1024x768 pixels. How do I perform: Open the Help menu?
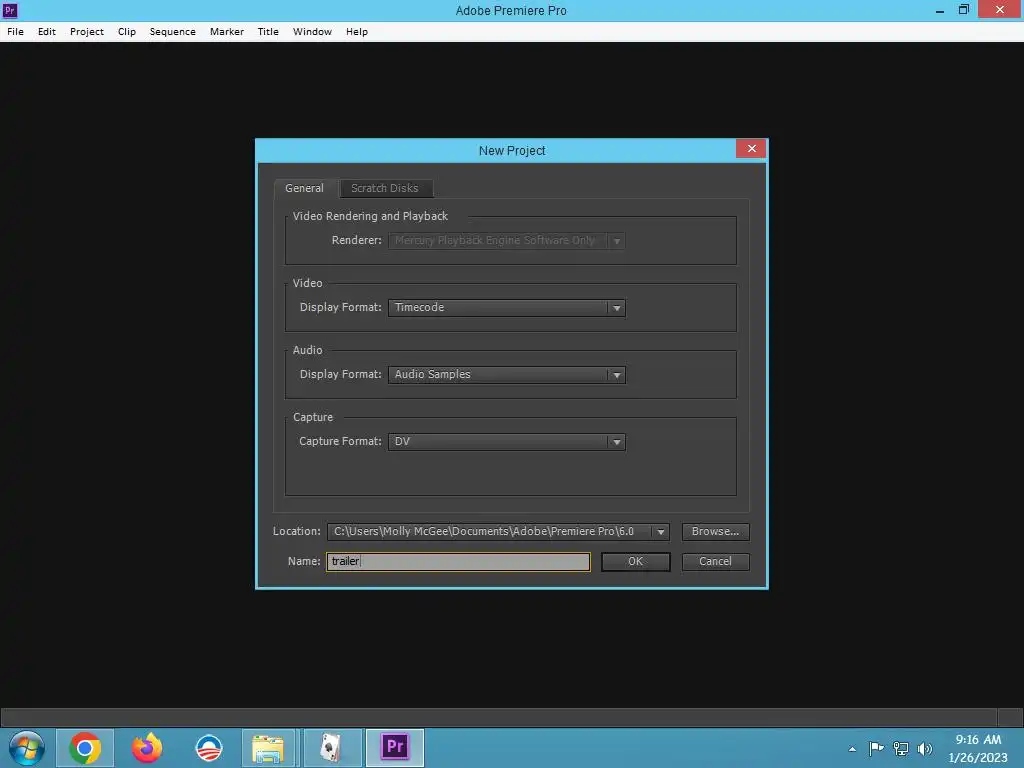(x=357, y=31)
